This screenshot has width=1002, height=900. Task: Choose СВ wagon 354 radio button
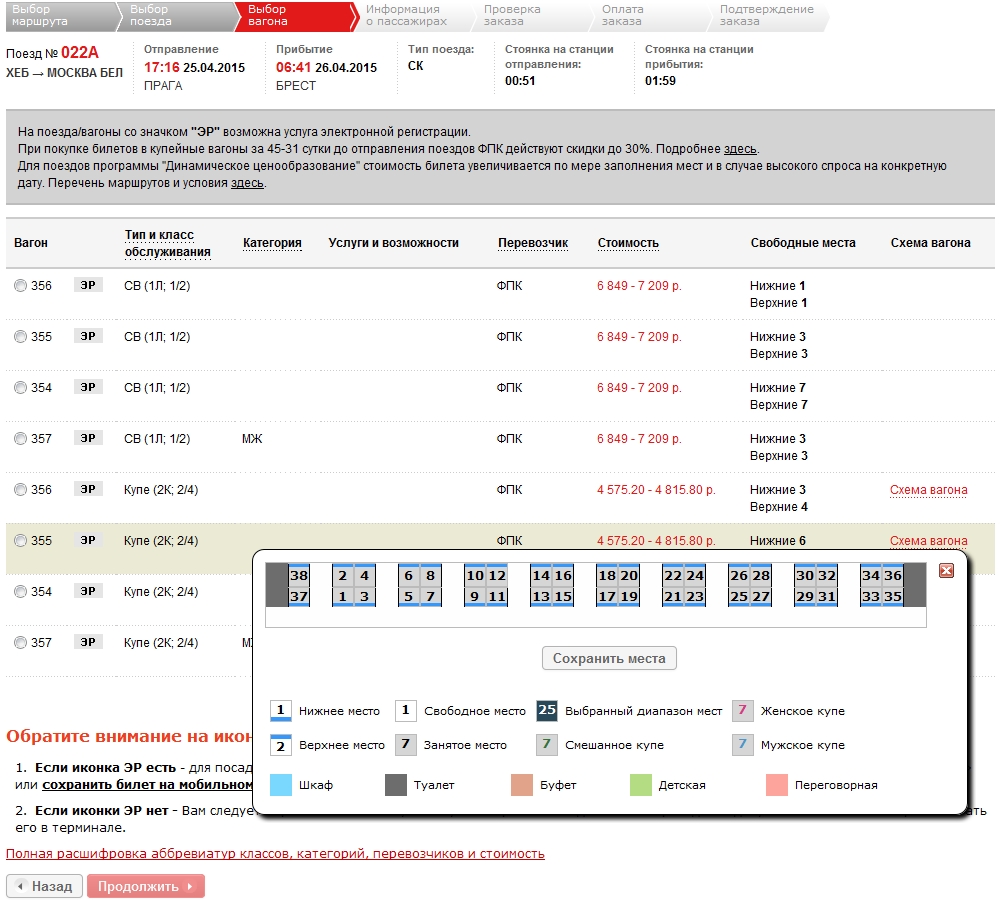click(x=20, y=388)
